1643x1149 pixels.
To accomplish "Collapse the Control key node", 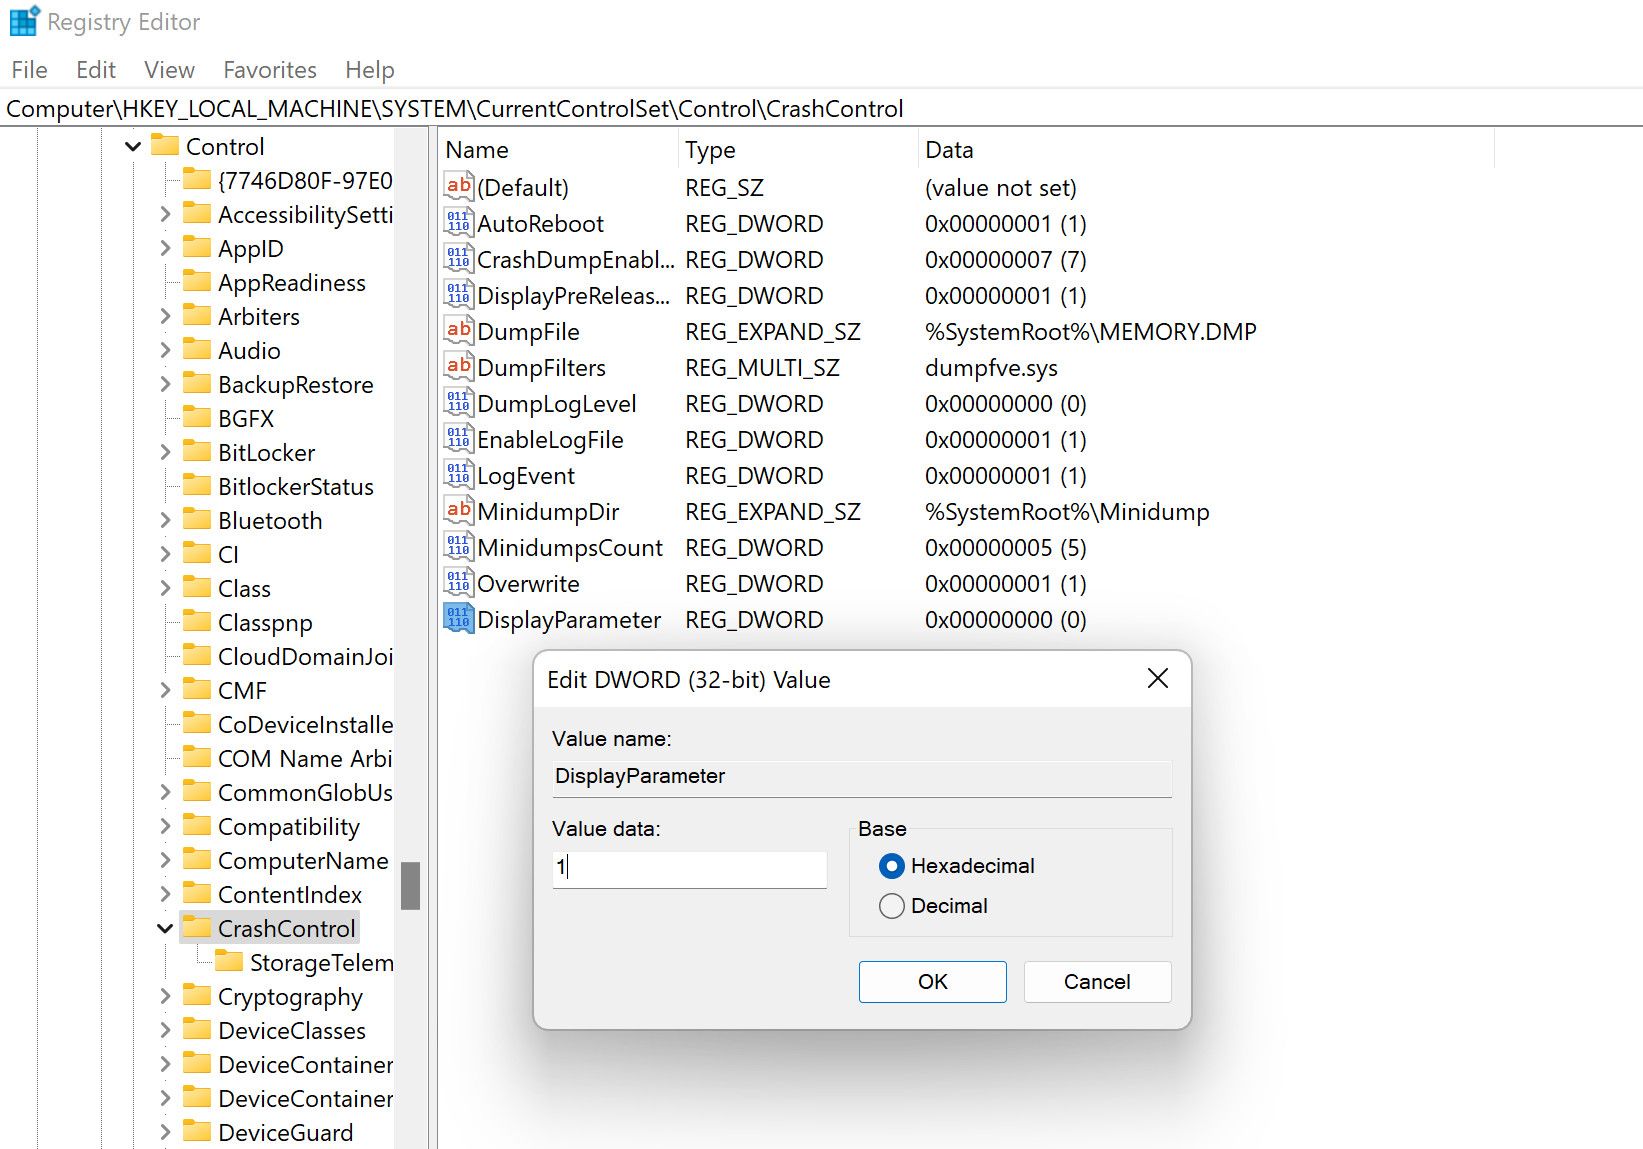I will tap(133, 147).
